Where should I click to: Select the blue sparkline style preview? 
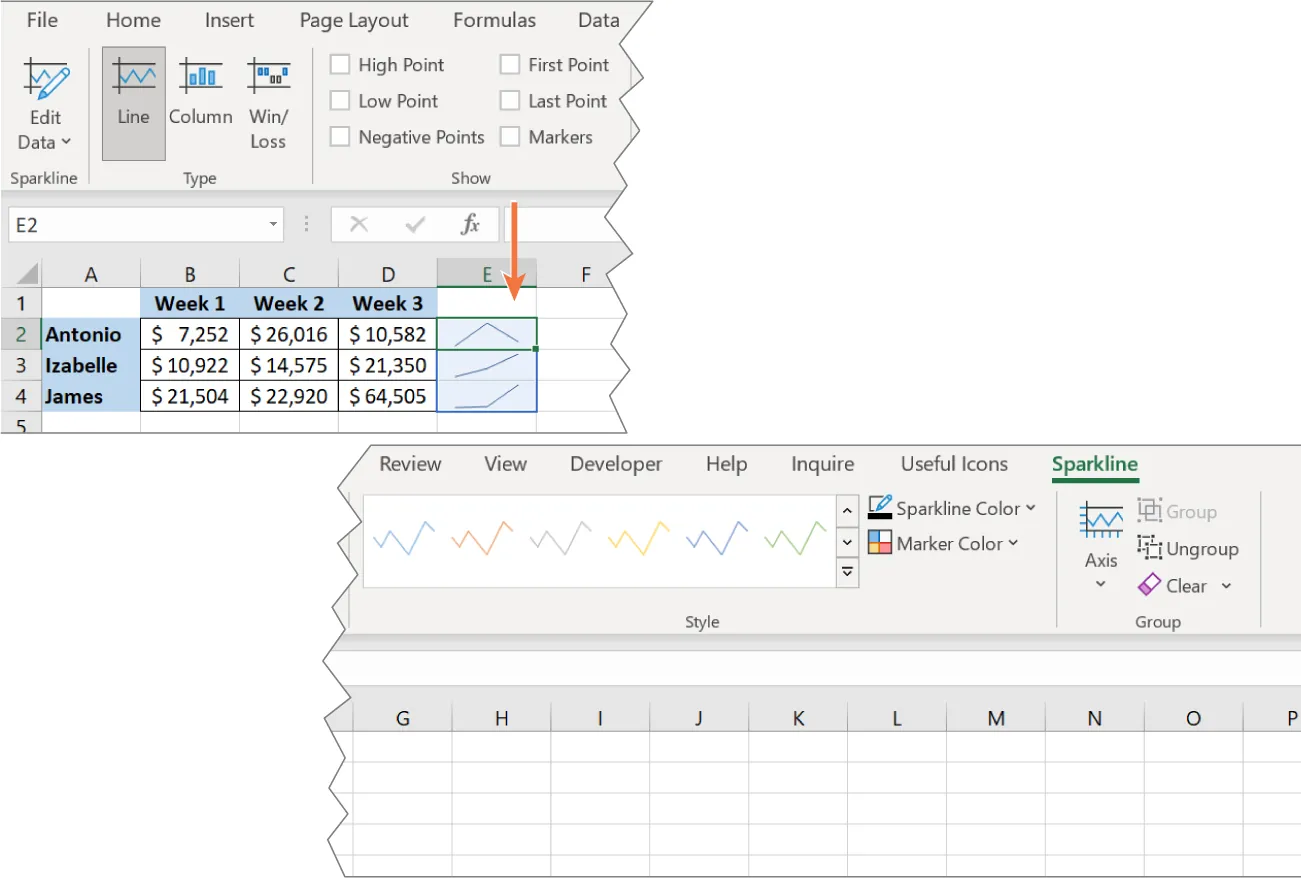pyautogui.click(x=403, y=537)
